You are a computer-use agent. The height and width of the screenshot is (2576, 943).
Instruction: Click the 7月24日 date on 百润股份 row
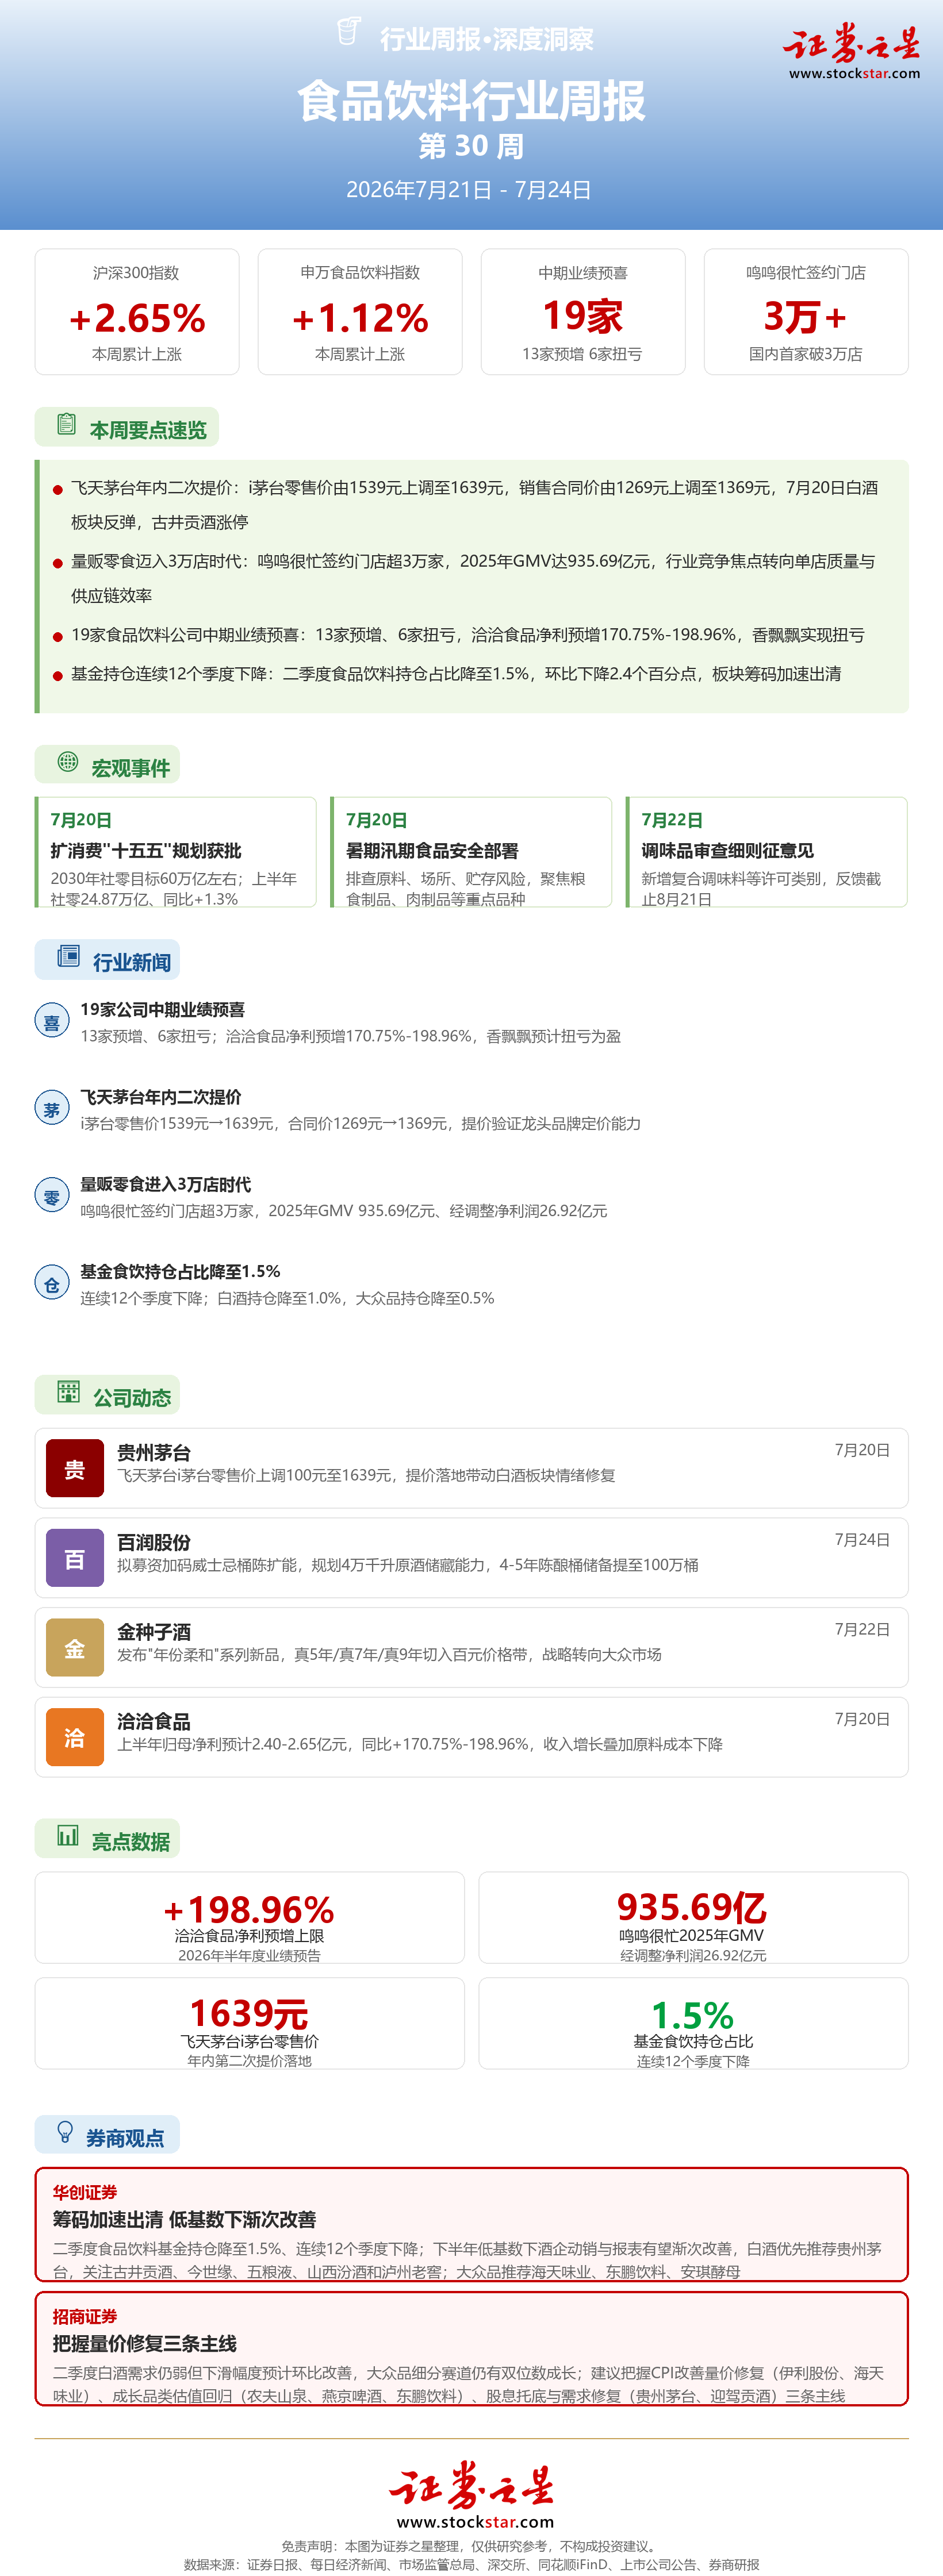click(862, 1540)
